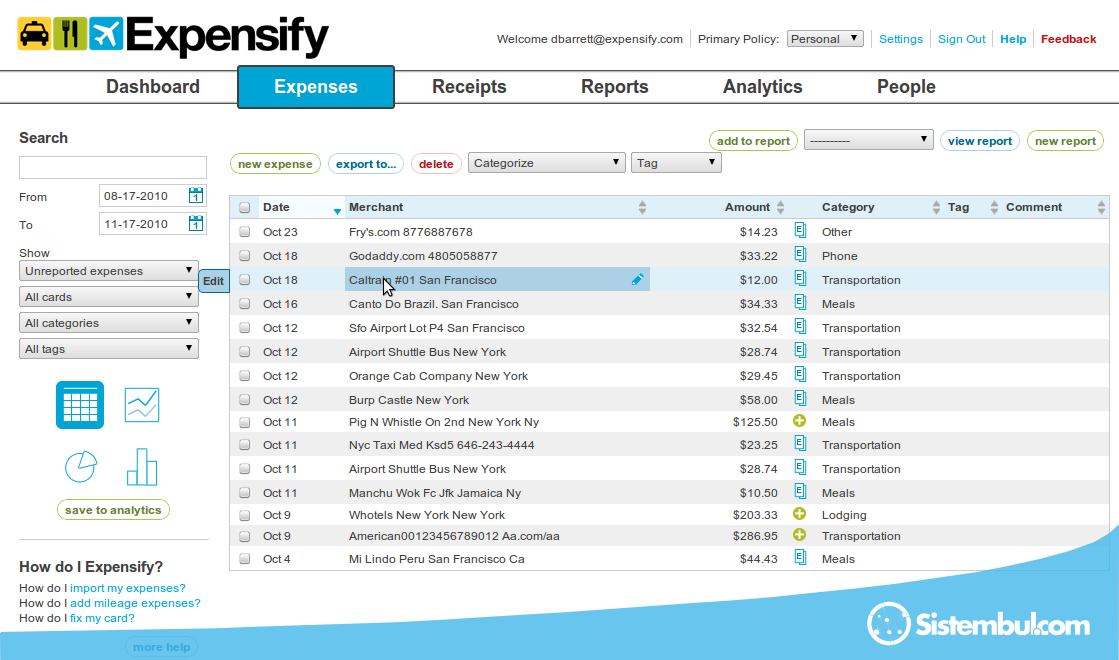Sort by Comment column arrows
This screenshot has height=660, width=1119.
[x=1101, y=207]
